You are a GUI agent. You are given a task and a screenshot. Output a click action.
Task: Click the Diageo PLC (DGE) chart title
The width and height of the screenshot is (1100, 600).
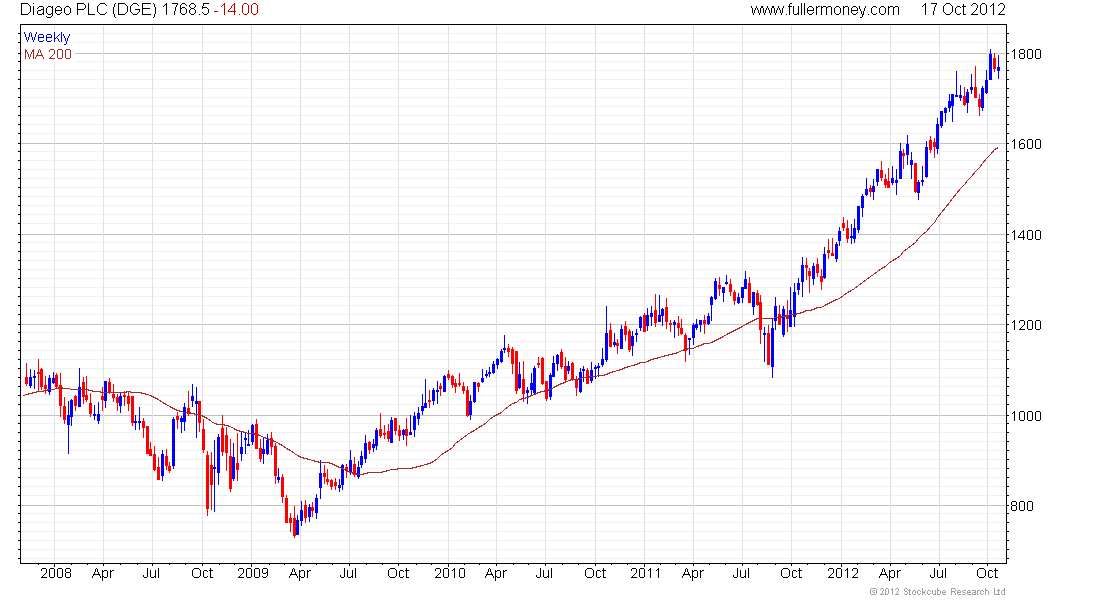pos(88,10)
